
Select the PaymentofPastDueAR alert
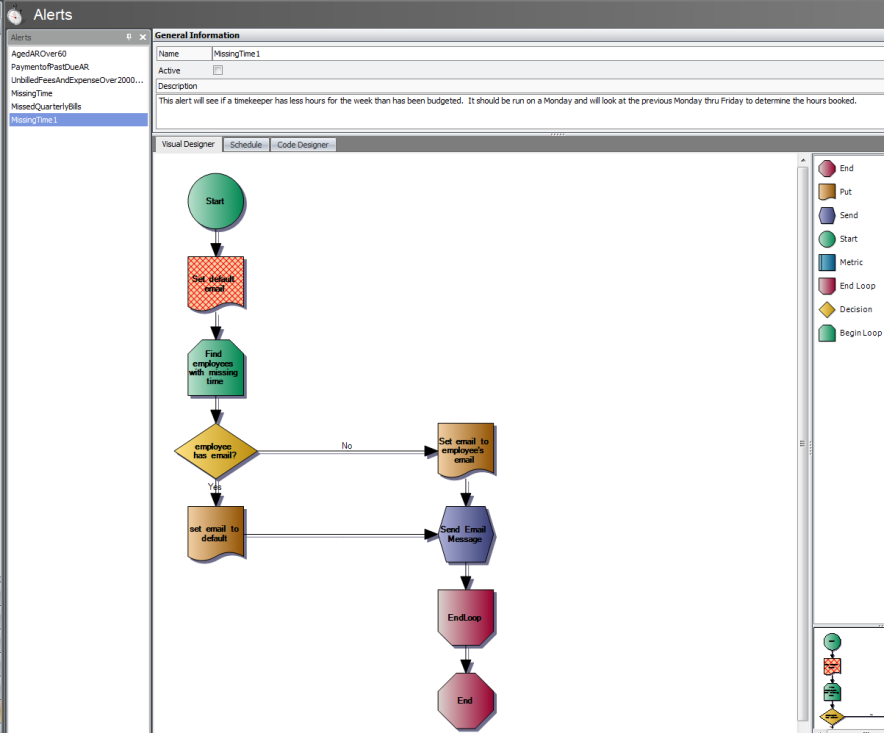pos(50,67)
